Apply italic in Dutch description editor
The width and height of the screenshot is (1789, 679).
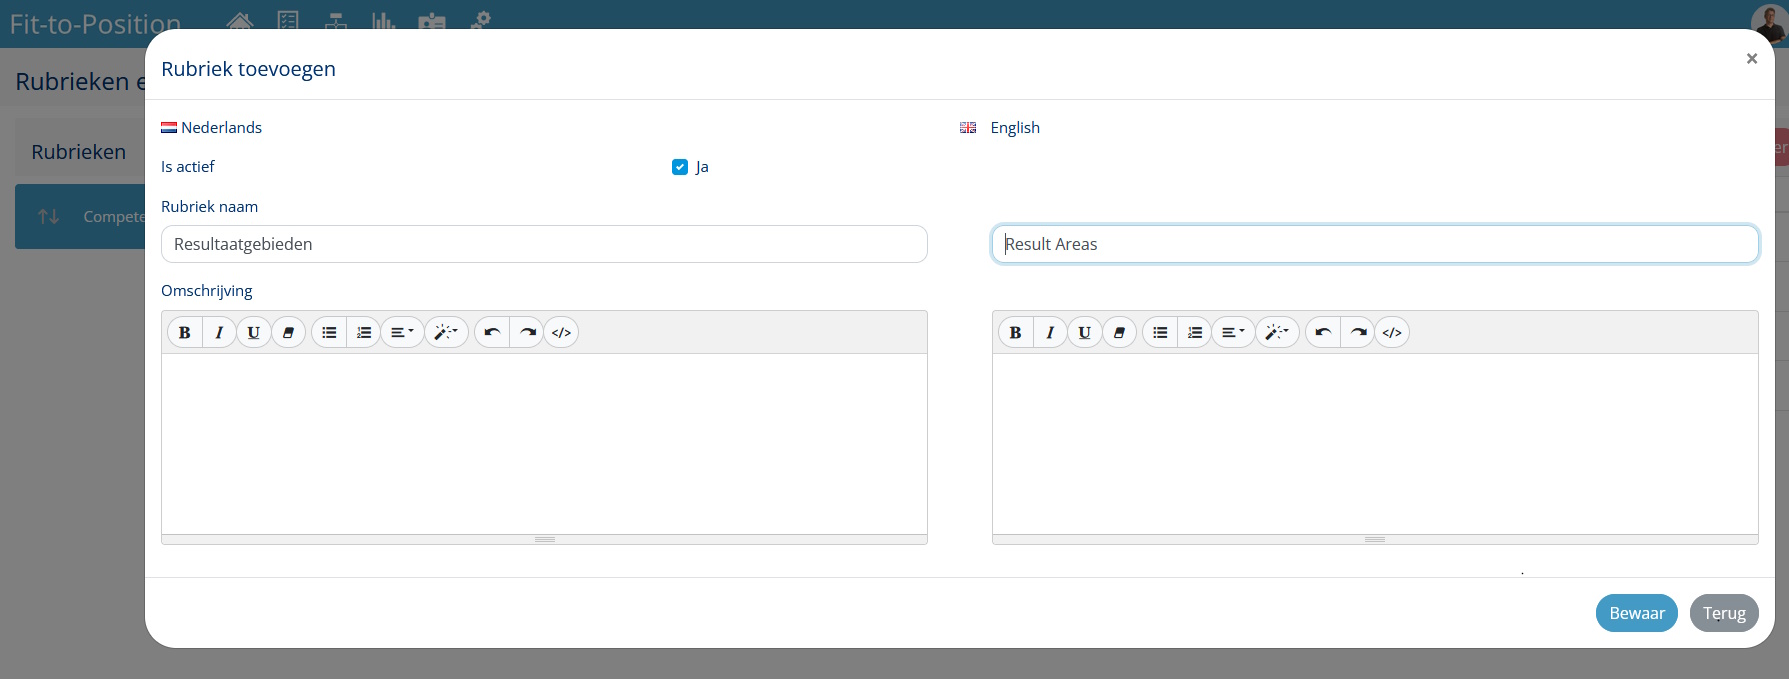[219, 332]
